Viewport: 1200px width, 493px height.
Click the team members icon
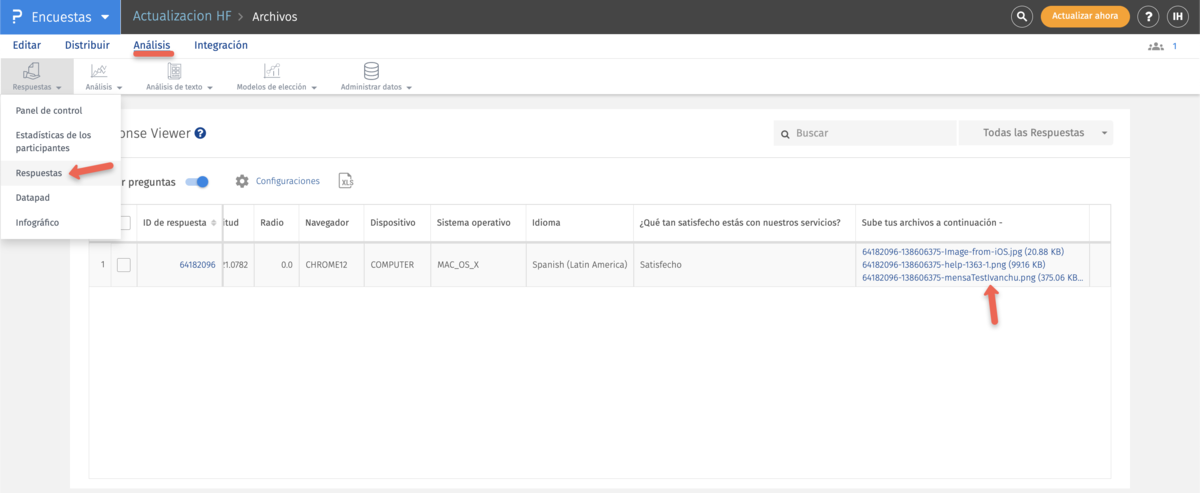coord(1157,46)
